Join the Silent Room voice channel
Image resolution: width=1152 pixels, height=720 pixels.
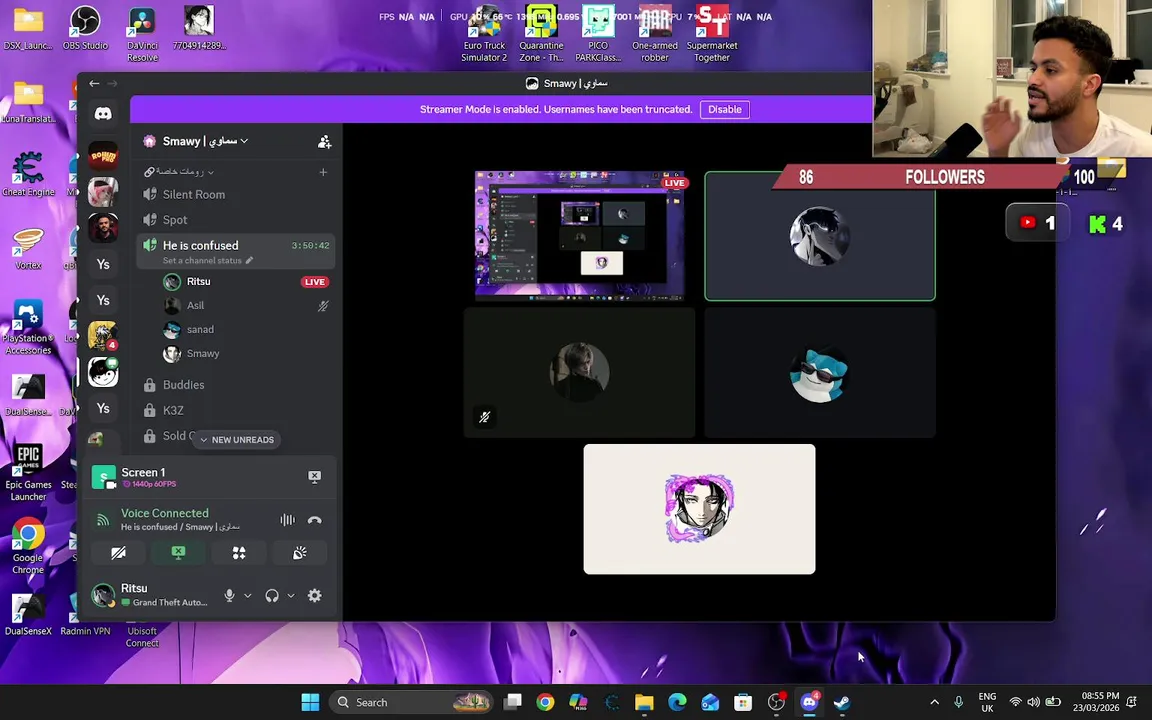[x=236, y=195]
